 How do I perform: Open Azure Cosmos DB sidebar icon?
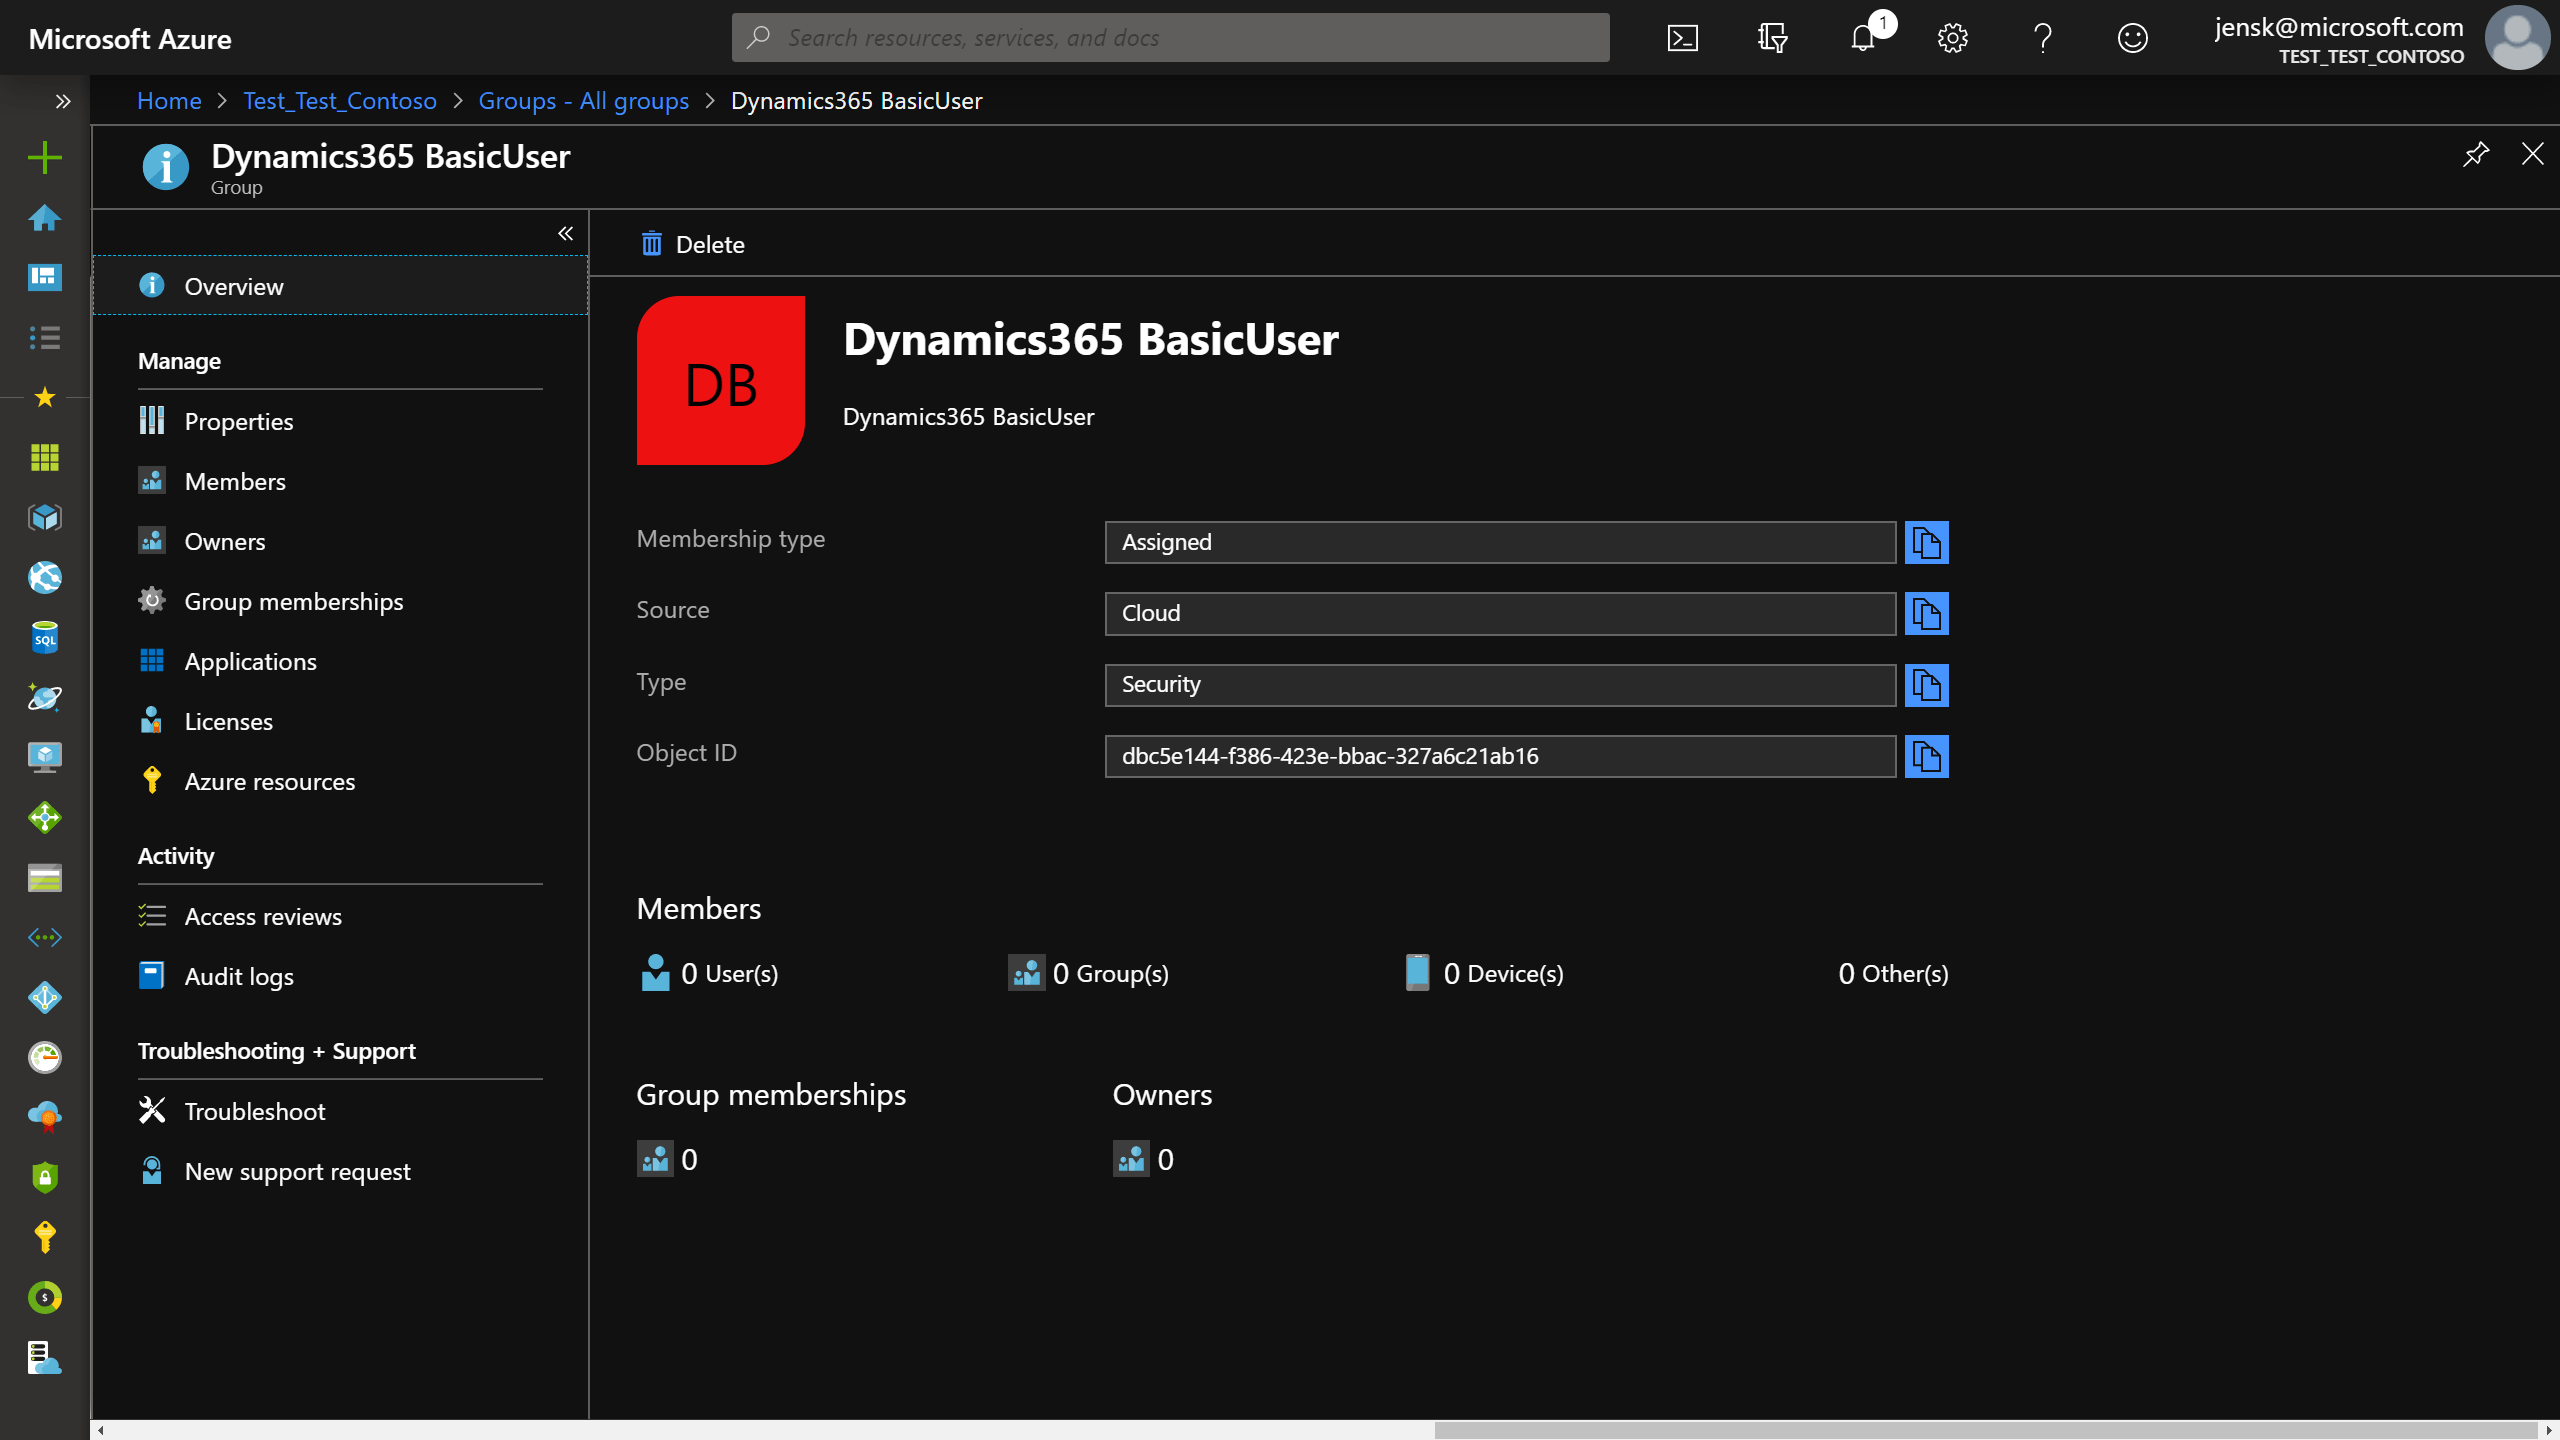coord(44,697)
